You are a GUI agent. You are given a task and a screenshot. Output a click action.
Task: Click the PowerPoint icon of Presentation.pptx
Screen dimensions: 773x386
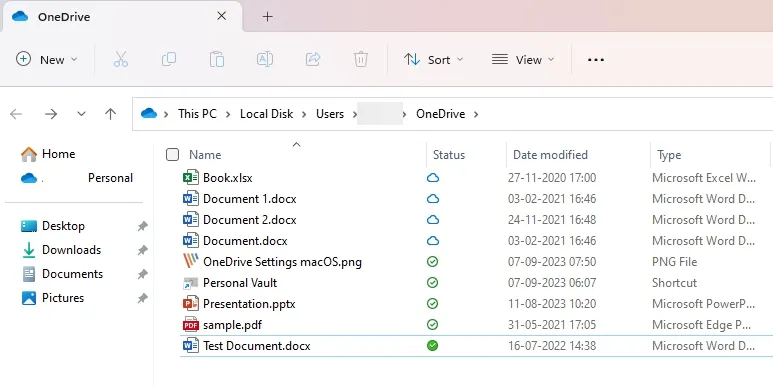(191, 304)
